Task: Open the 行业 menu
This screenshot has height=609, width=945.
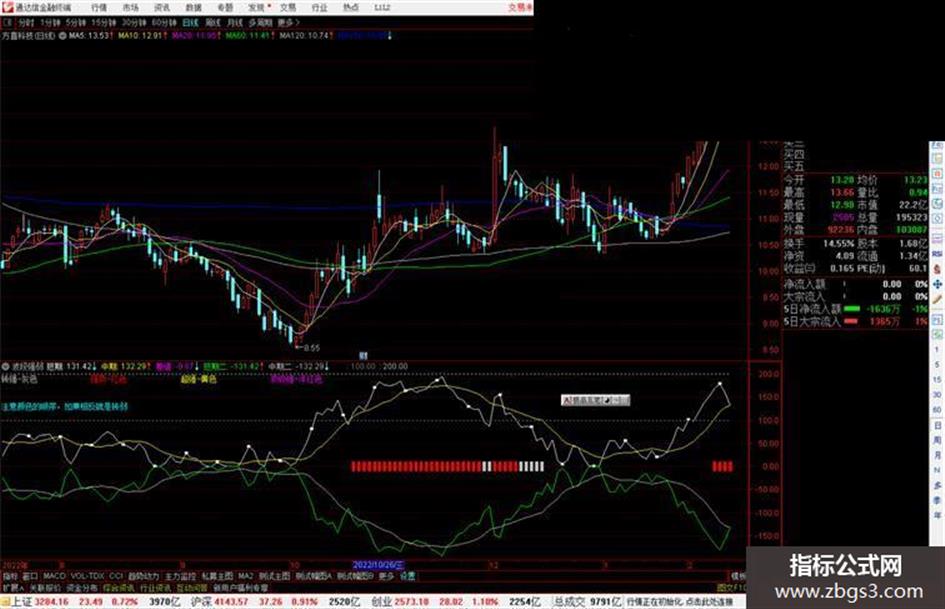Action: 319,8
